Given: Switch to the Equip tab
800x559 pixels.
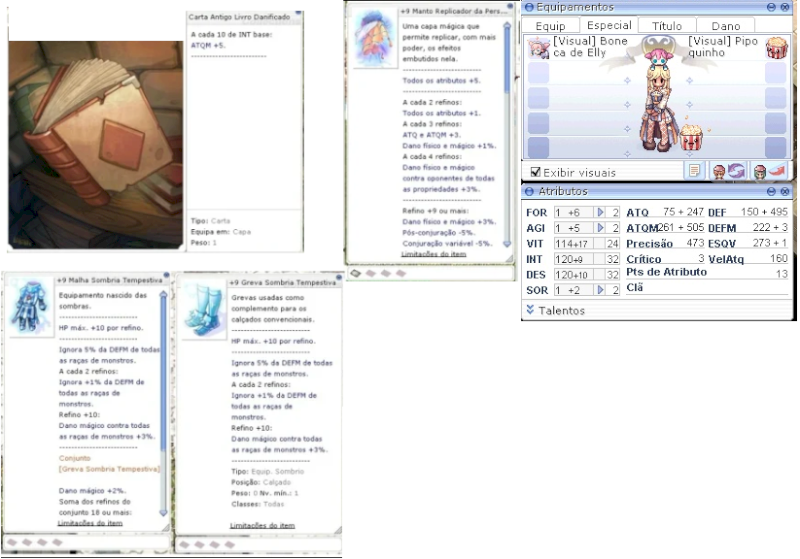Looking at the screenshot, I should point(551,26).
